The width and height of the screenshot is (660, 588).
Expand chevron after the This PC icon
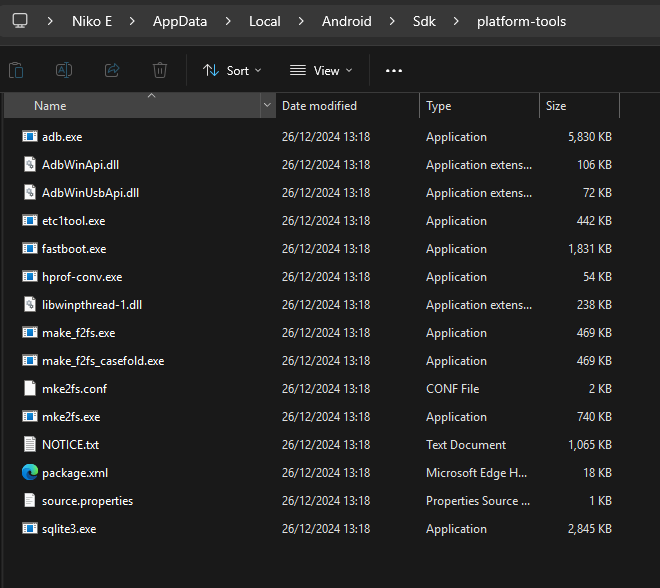pos(50,21)
